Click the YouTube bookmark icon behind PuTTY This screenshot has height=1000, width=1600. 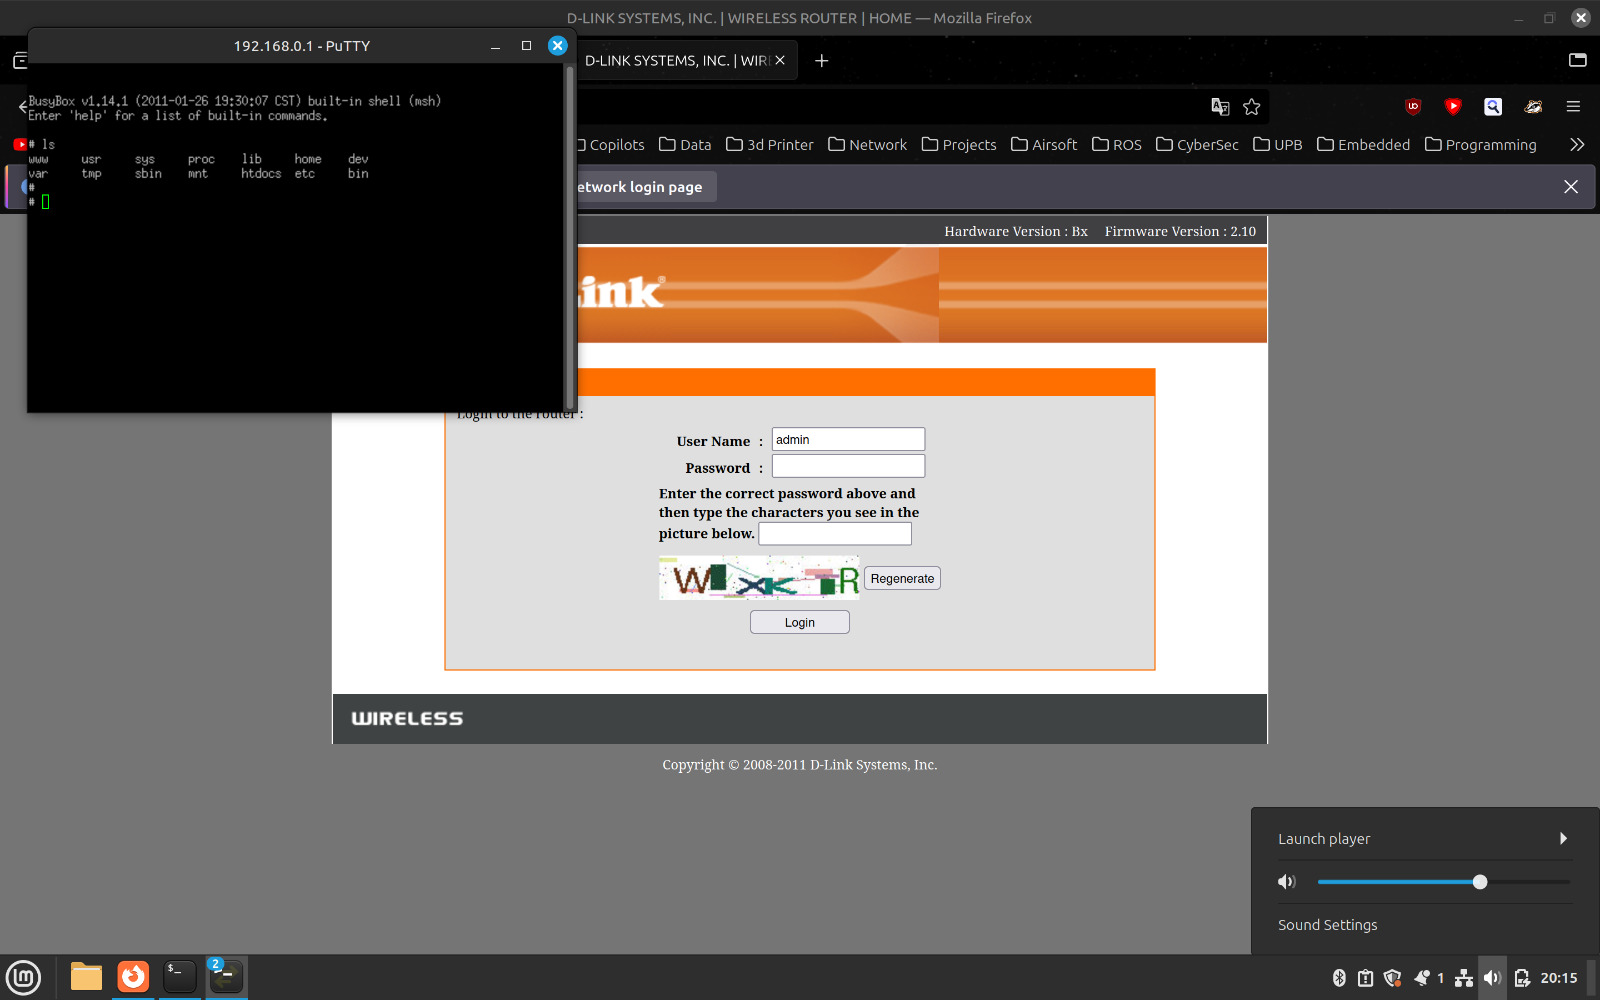(19, 145)
